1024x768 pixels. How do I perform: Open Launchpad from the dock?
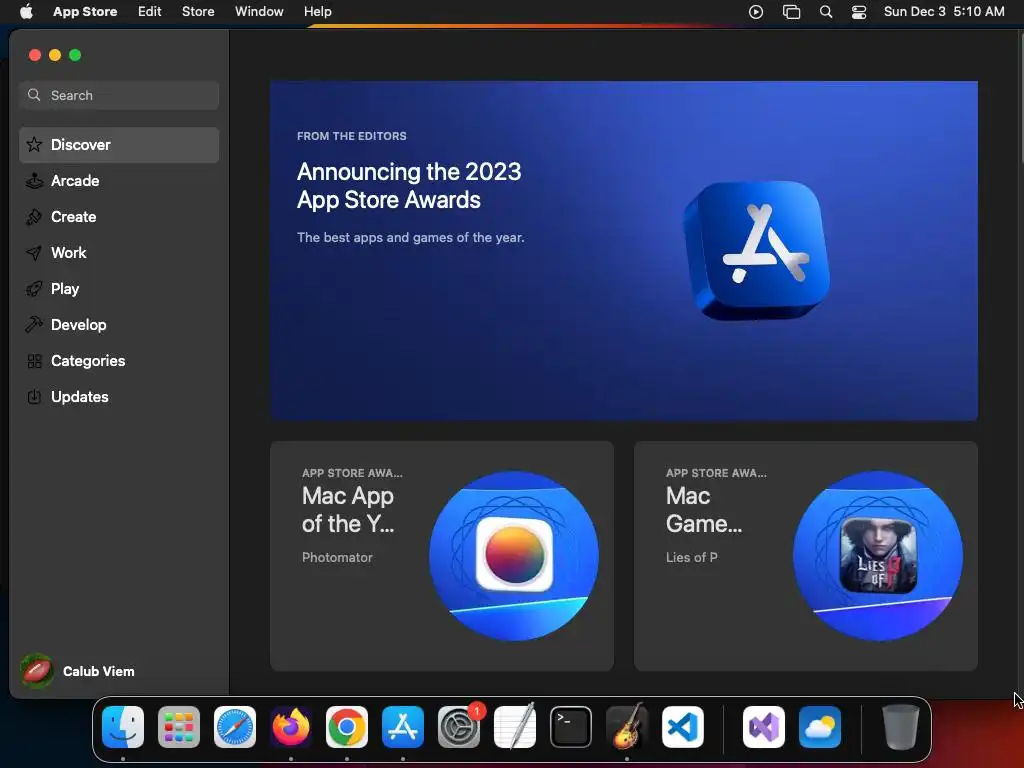point(179,726)
